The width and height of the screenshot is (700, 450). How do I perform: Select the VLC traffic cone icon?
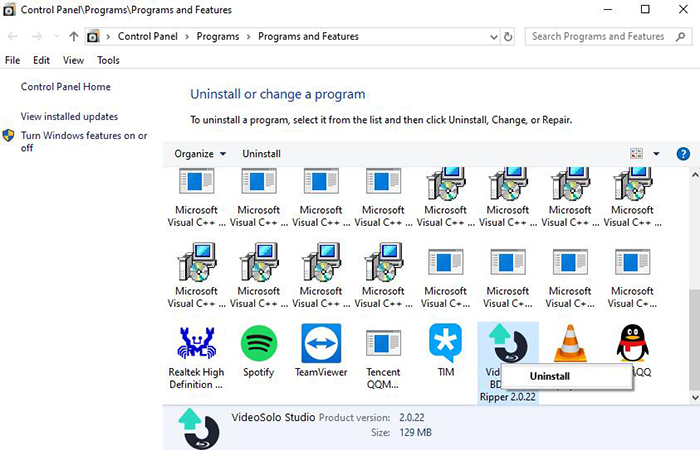coord(570,343)
